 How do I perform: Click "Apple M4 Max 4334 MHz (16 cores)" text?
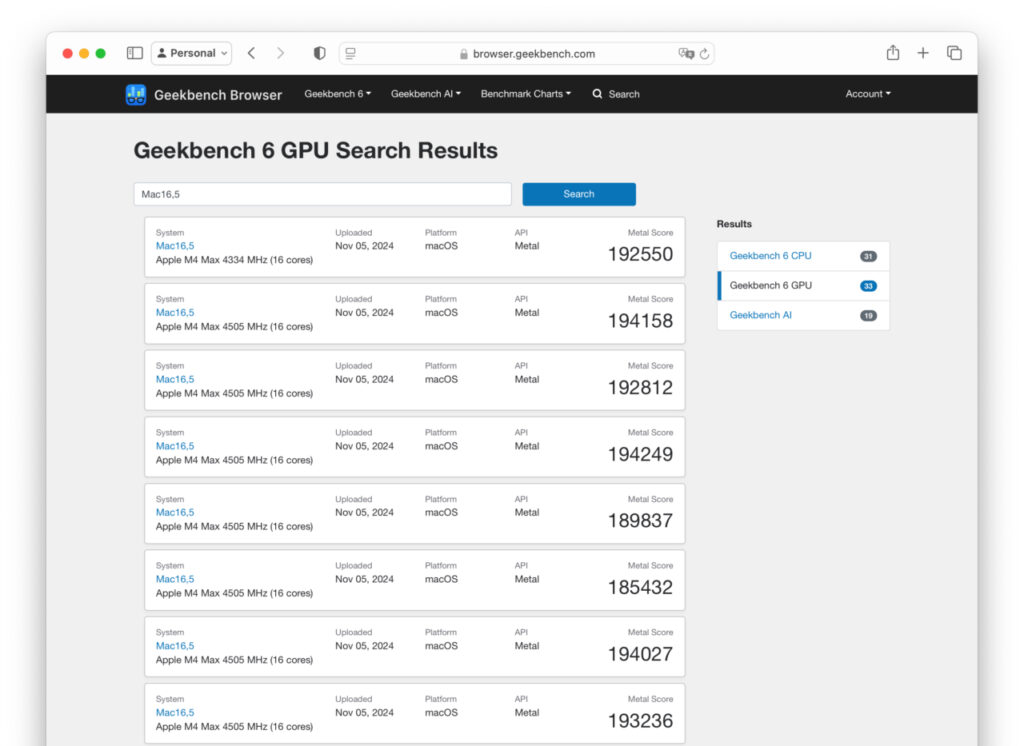coord(234,260)
